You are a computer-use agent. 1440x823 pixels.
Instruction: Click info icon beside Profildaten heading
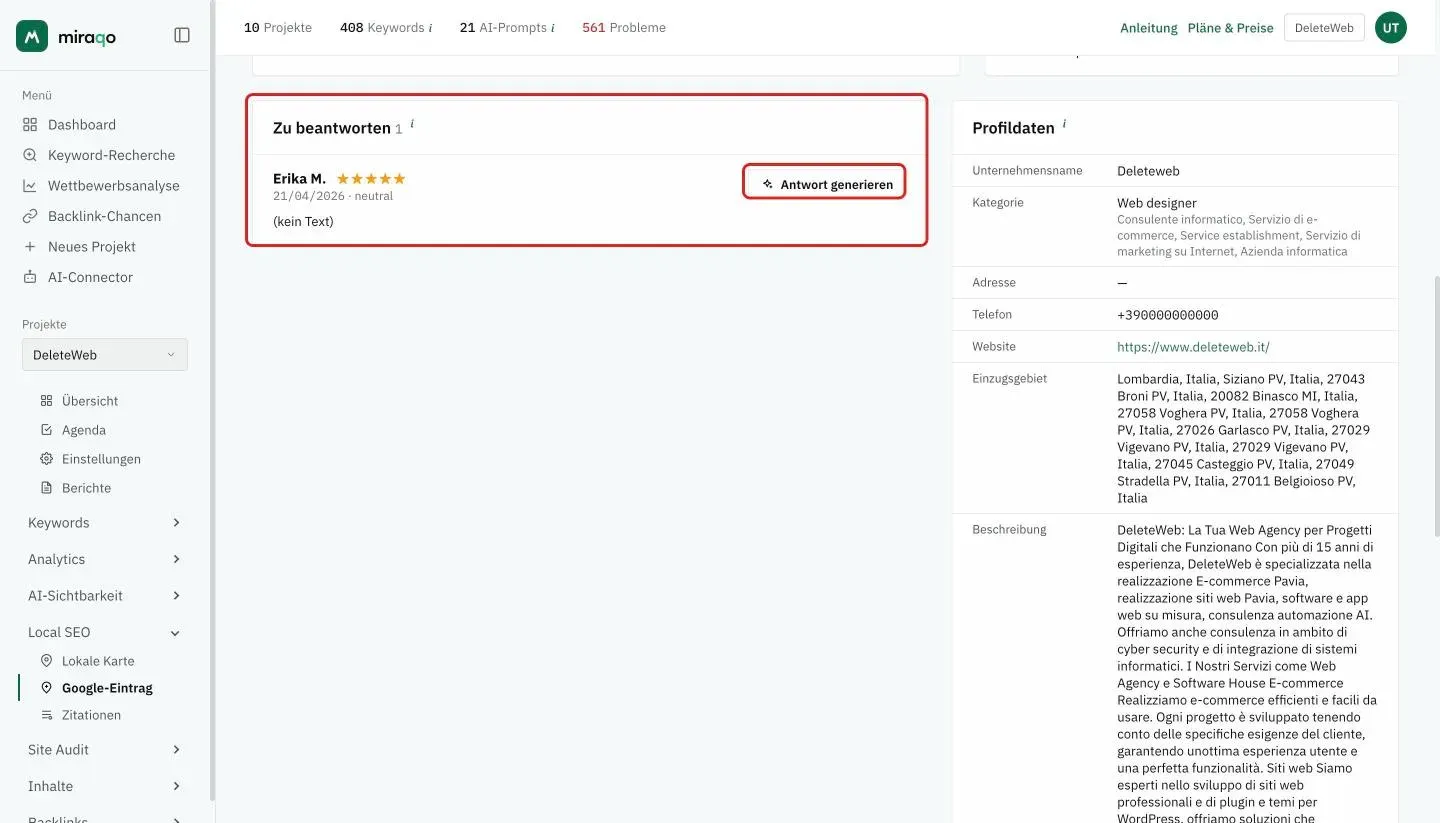click(x=1064, y=125)
